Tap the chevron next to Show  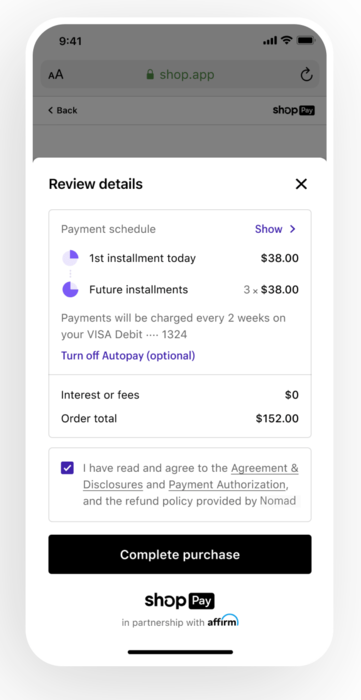[x=293, y=229]
